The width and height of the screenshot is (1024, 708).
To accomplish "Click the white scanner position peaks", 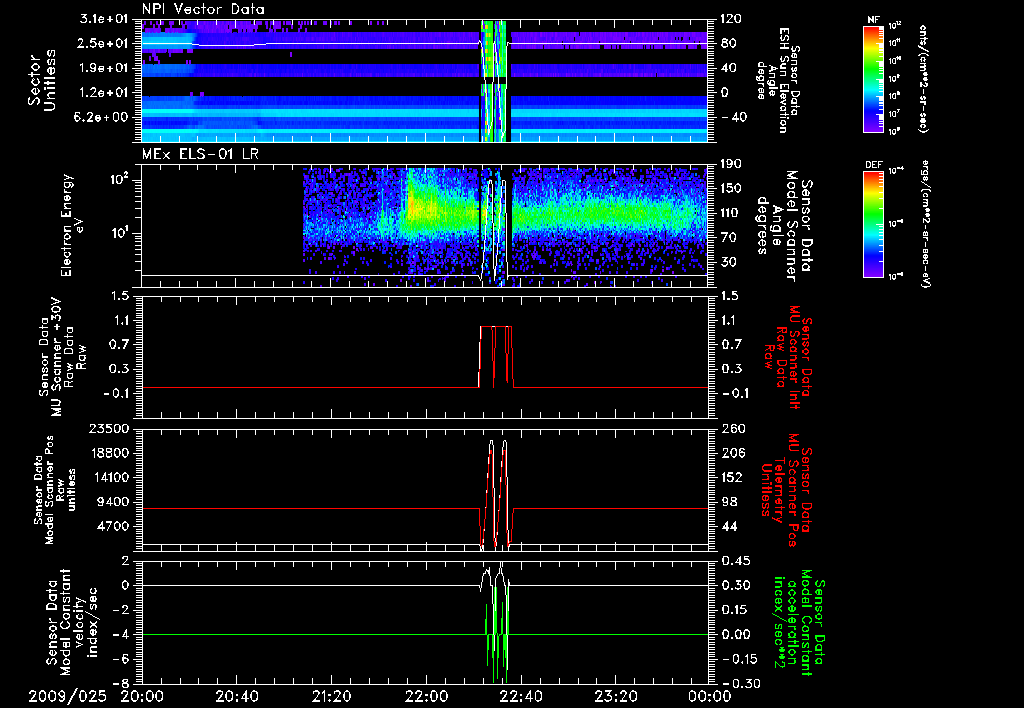I will (498, 493).
